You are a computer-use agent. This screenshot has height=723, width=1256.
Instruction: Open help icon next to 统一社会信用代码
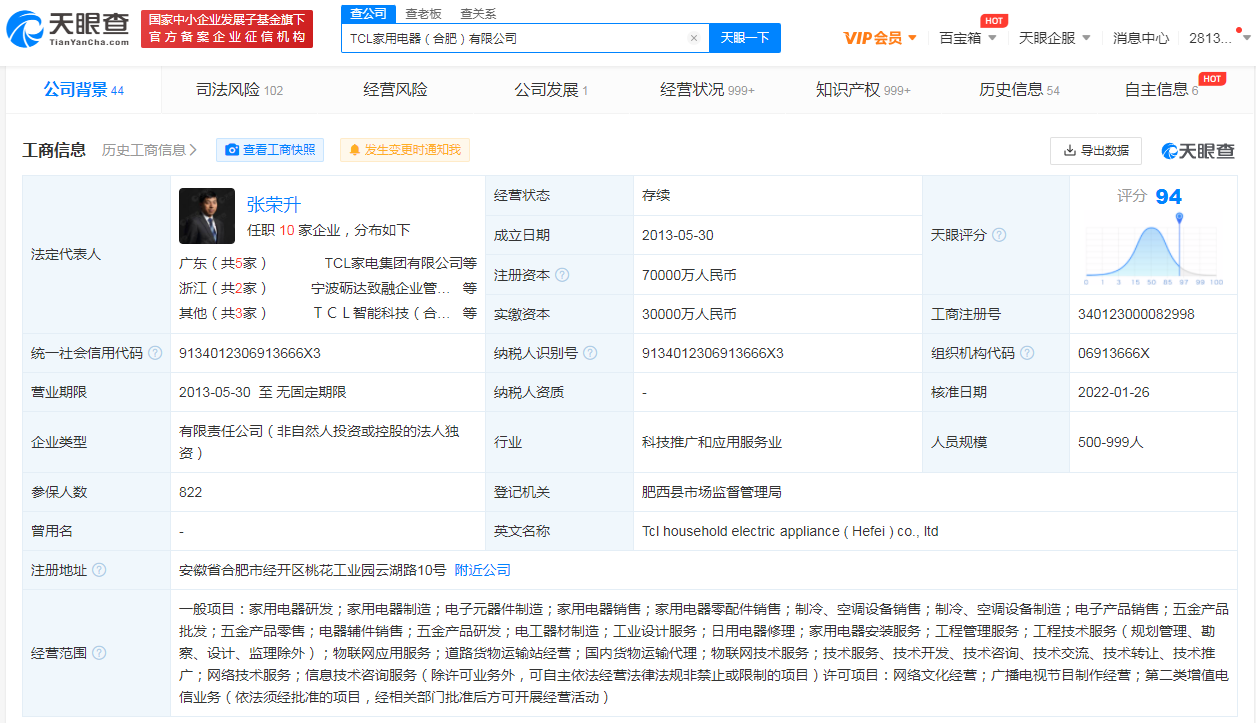(x=155, y=353)
